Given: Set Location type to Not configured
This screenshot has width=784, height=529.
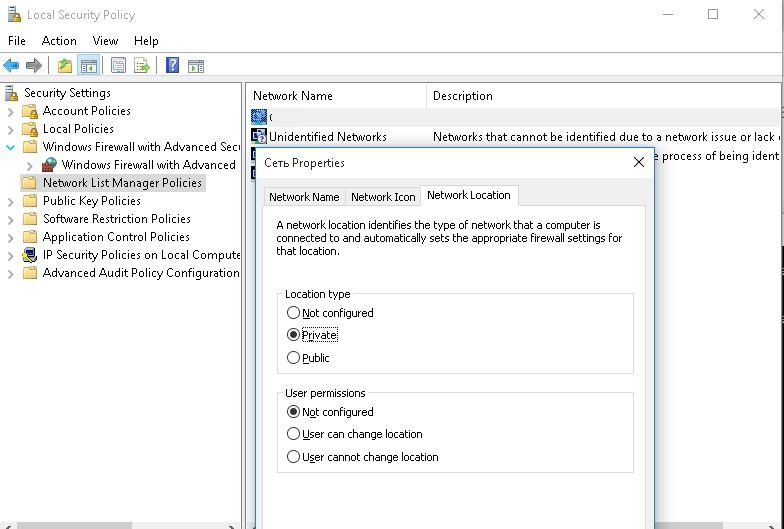Looking at the screenshot, I should (293, 313).
